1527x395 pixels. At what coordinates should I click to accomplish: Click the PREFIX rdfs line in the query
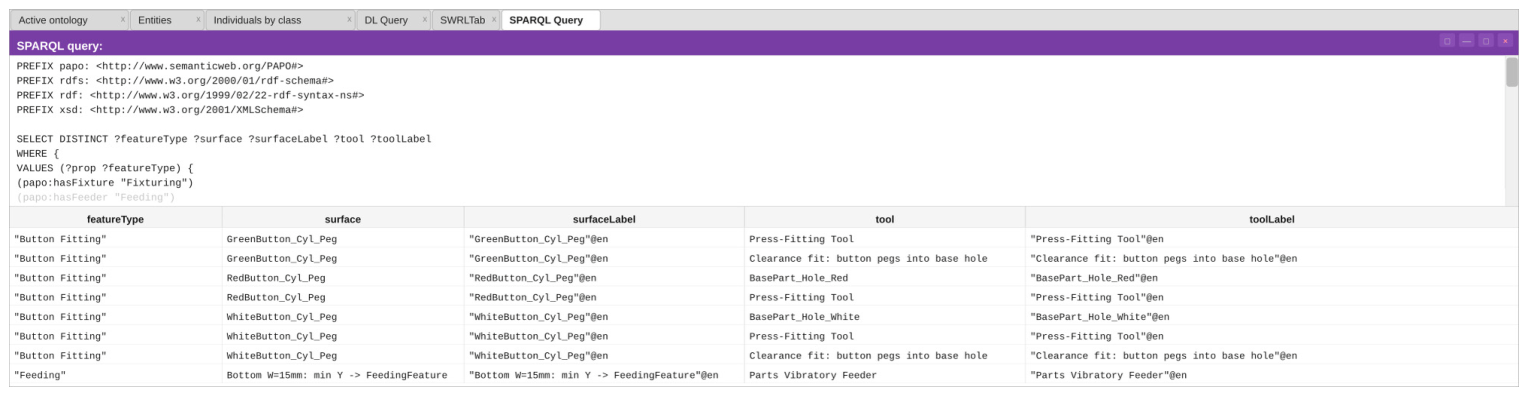[x=175, y=81]
